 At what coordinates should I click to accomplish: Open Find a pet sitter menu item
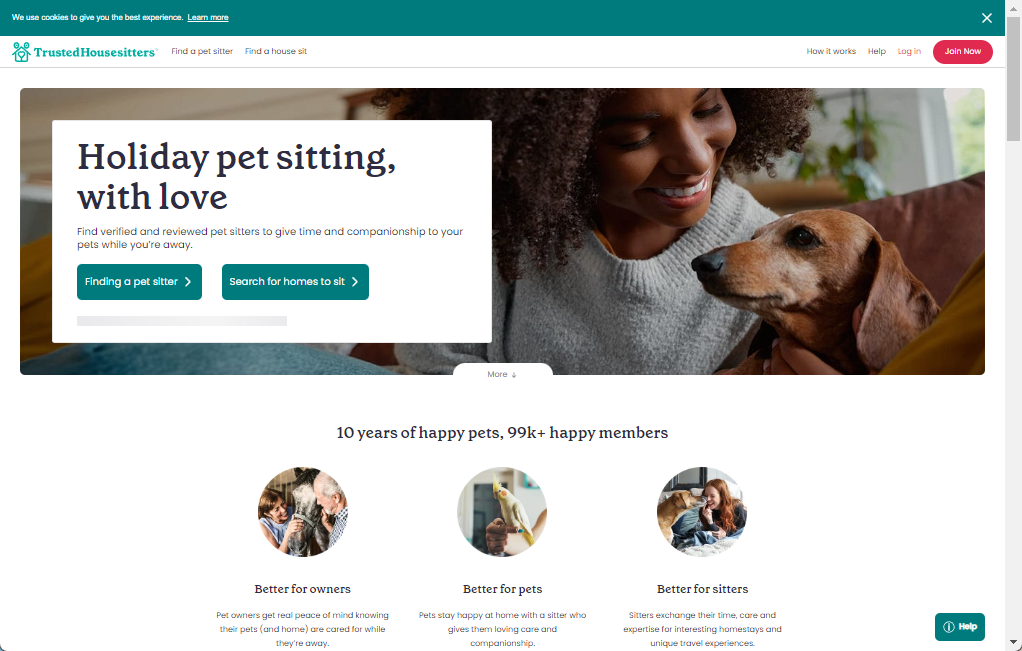tap(202, 51)
